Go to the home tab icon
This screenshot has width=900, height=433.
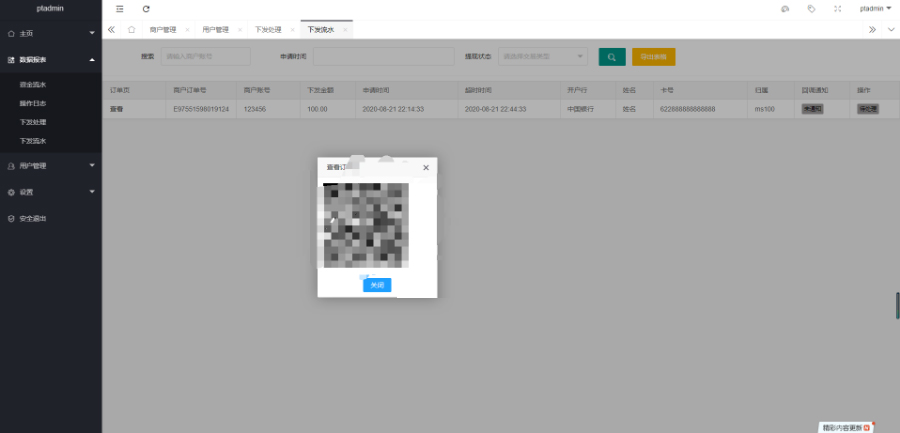pyautogui.click(x=131, y=30)
